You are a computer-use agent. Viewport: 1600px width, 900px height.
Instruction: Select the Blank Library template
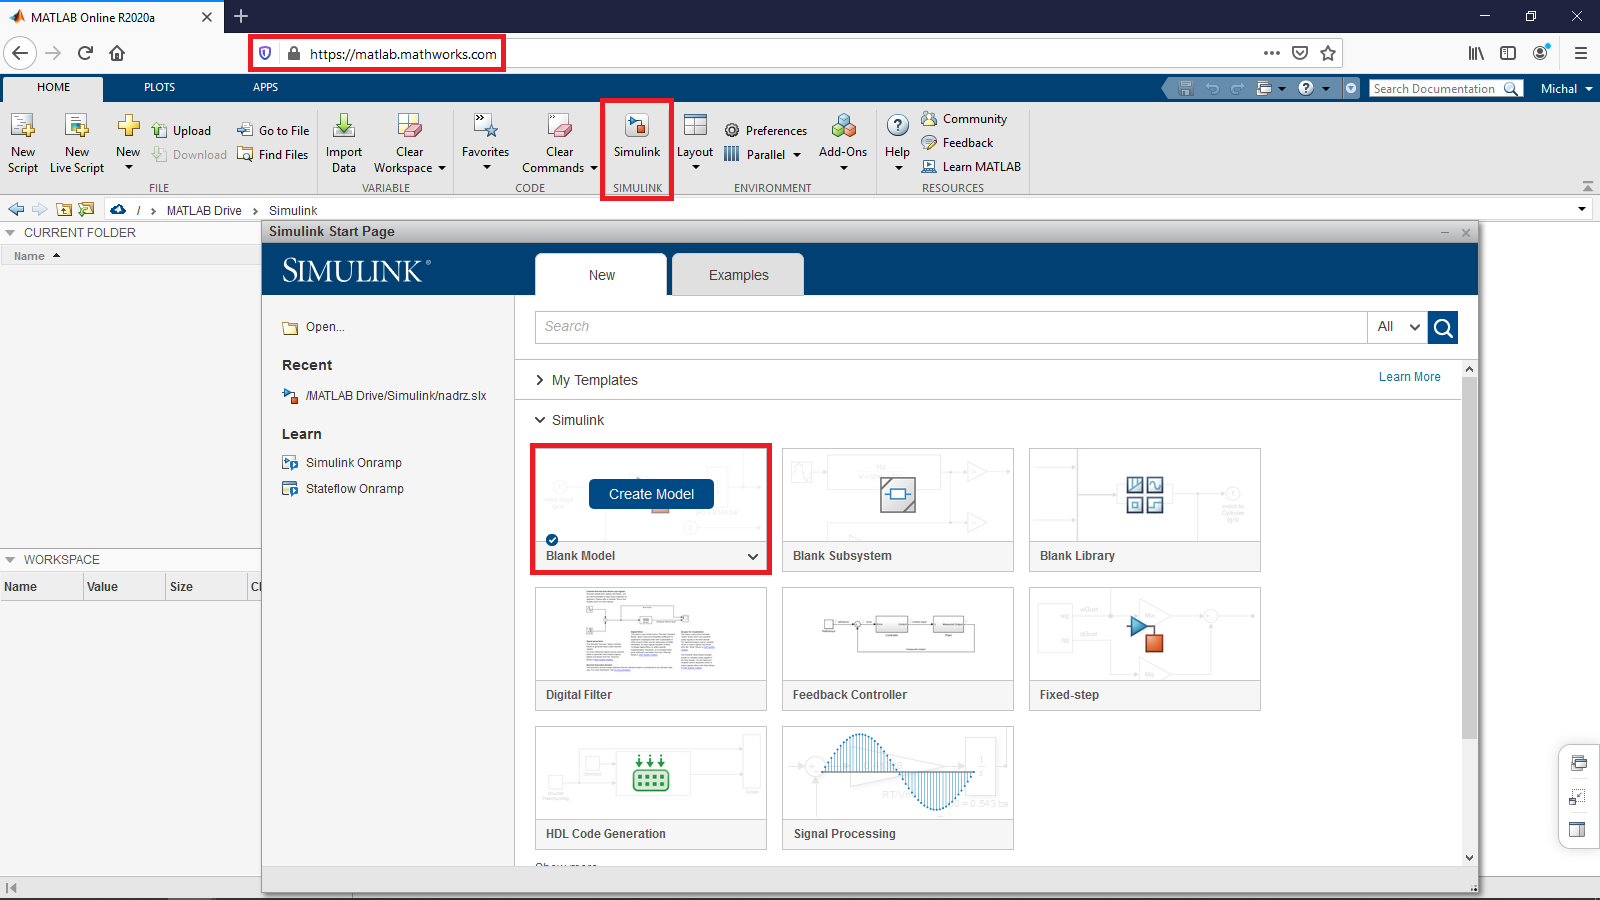pos(1145,510)
